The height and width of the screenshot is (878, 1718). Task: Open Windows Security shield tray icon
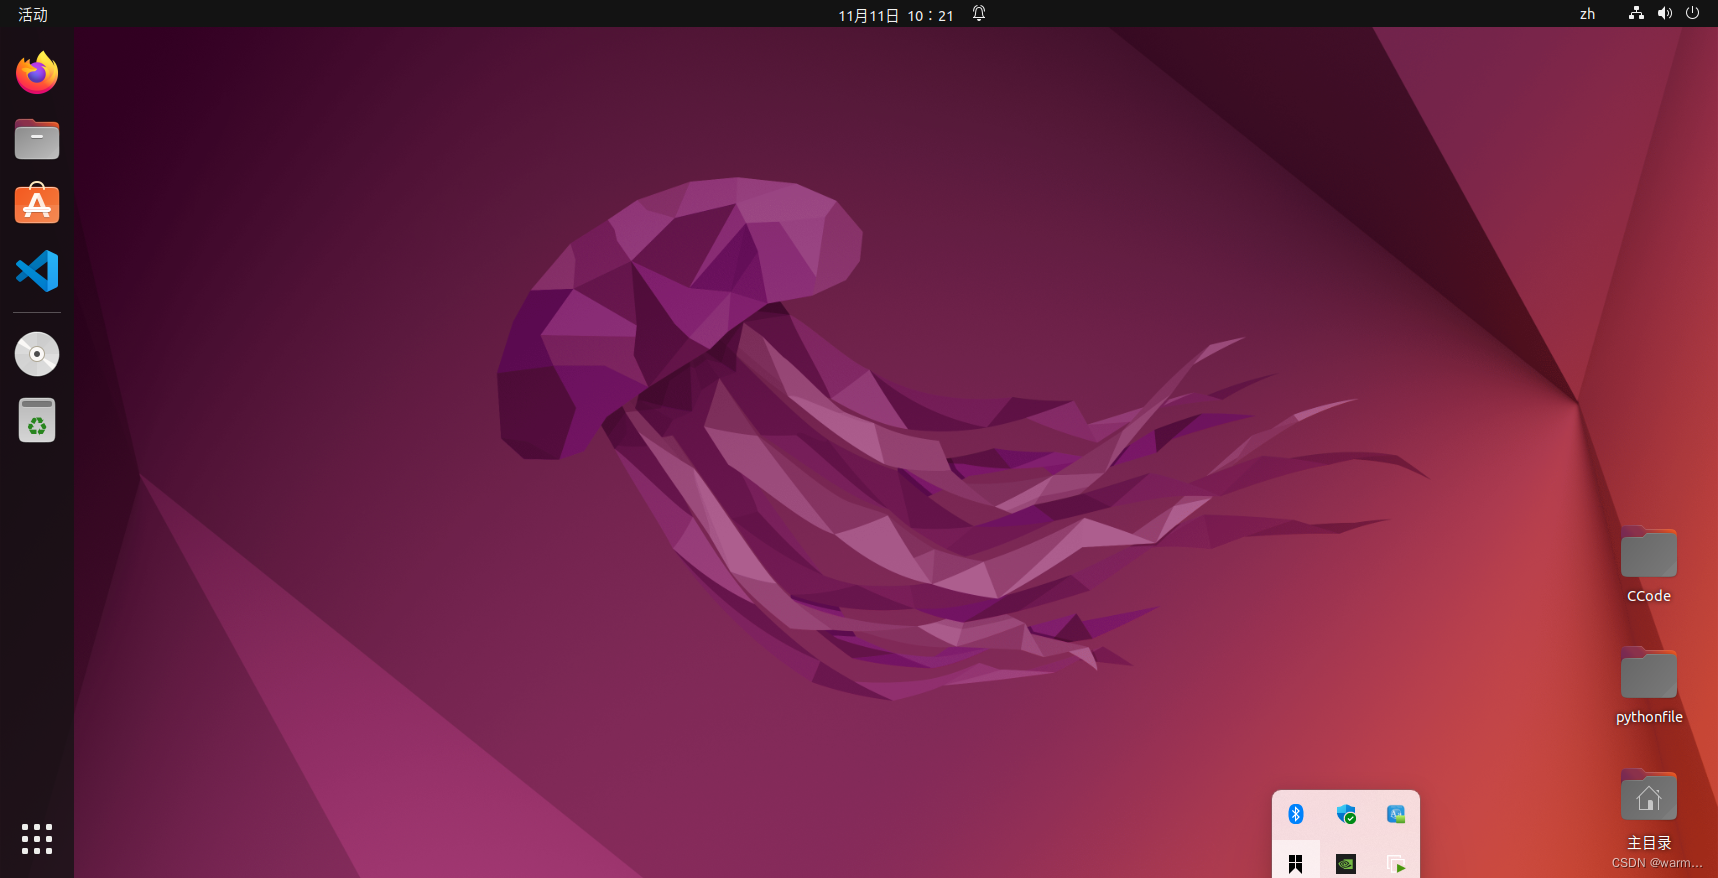(x=1346, y=814)
